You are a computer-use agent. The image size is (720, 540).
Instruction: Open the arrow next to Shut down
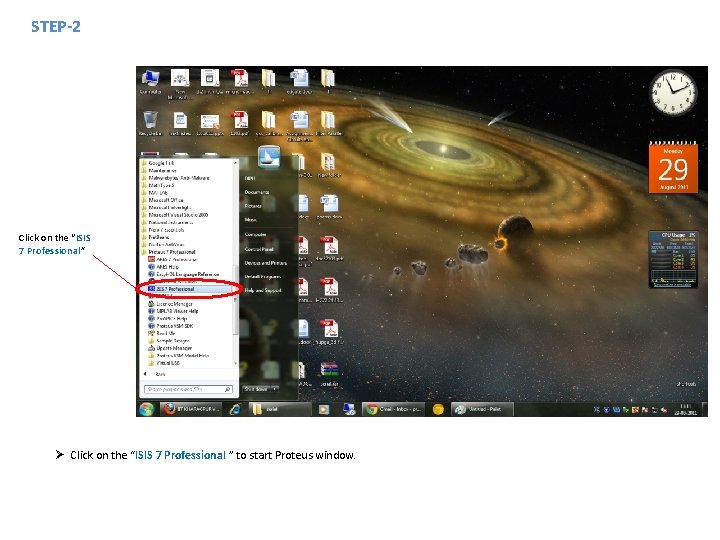tap(275, 389)
